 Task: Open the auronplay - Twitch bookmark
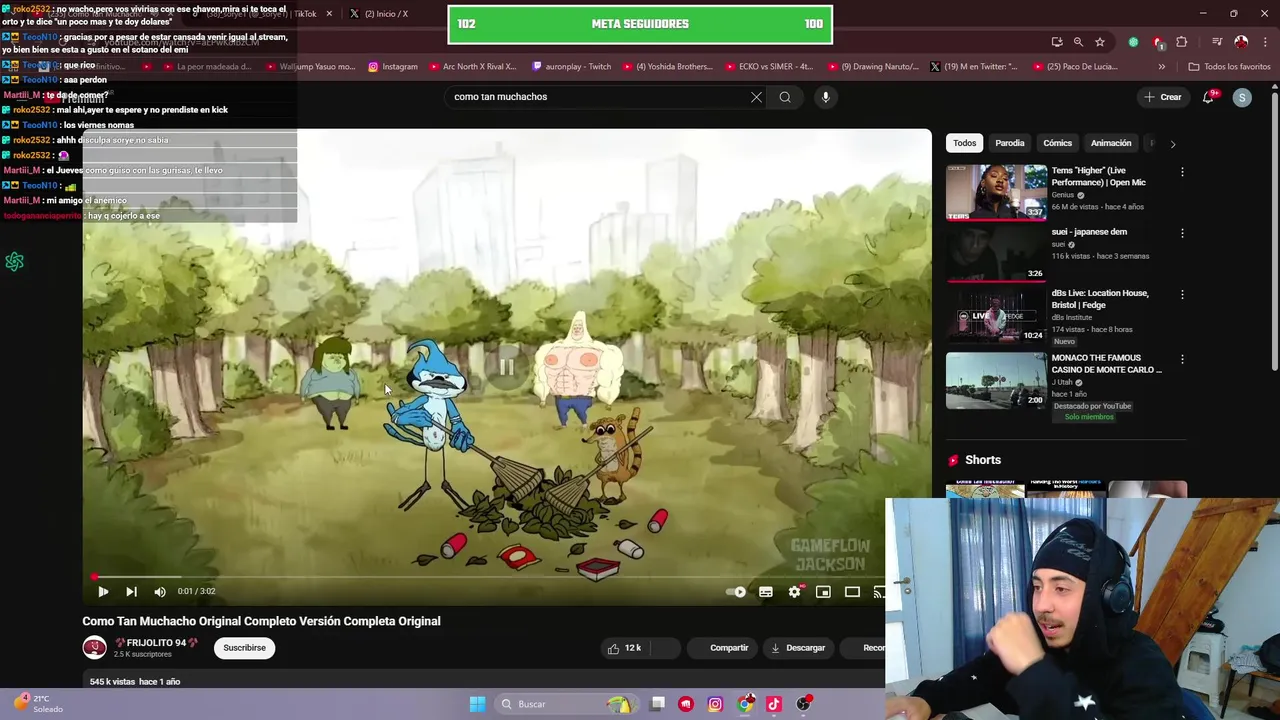(x=571, y=67)
